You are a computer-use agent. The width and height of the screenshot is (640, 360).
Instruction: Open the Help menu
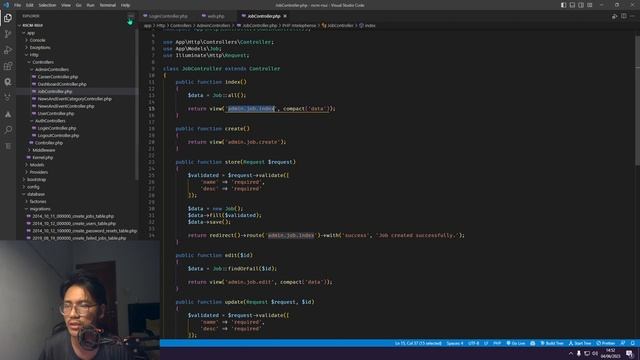tap(125, 5)
